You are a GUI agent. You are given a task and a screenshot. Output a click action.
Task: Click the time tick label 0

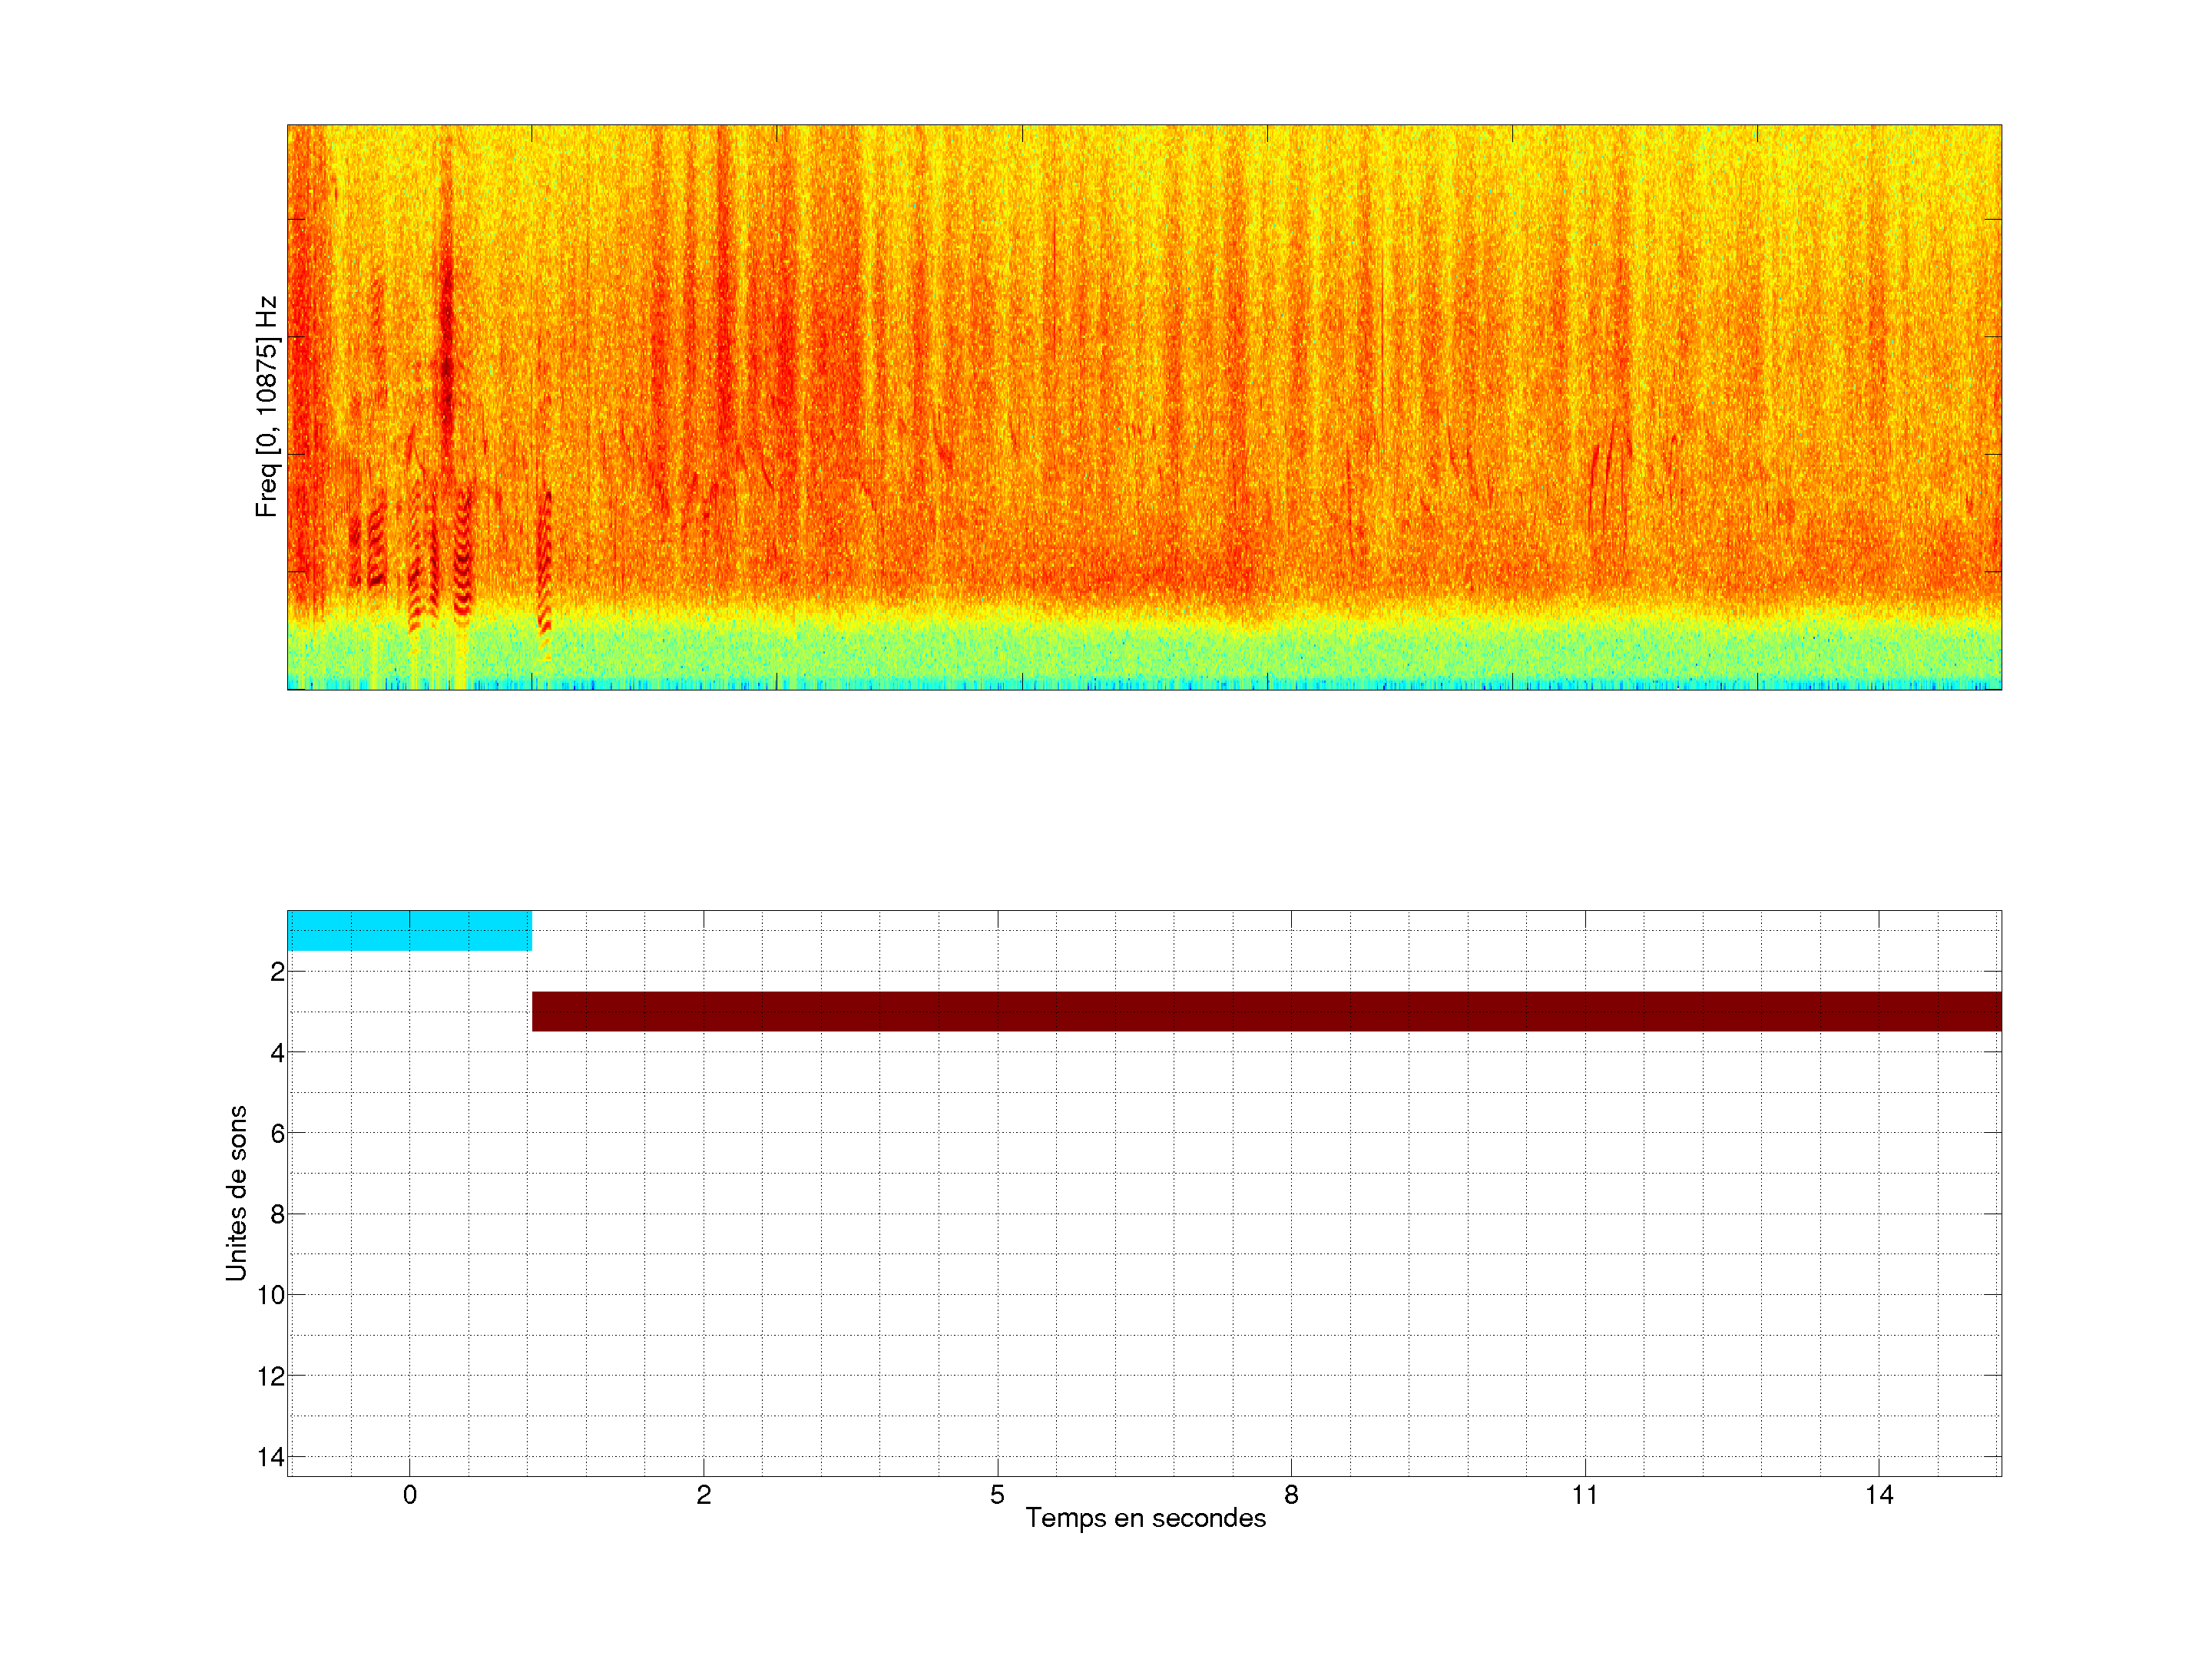pyautogui.click(x=409, y=1495)
